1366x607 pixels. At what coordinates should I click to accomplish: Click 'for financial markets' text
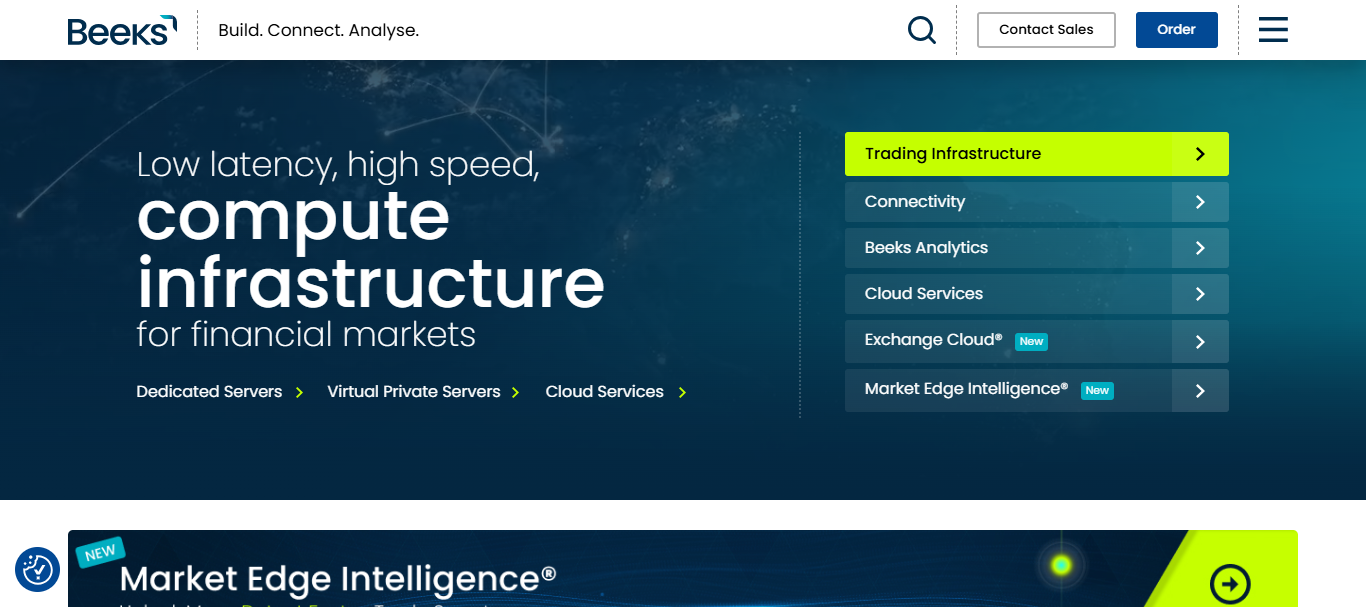tap(306, 334)
